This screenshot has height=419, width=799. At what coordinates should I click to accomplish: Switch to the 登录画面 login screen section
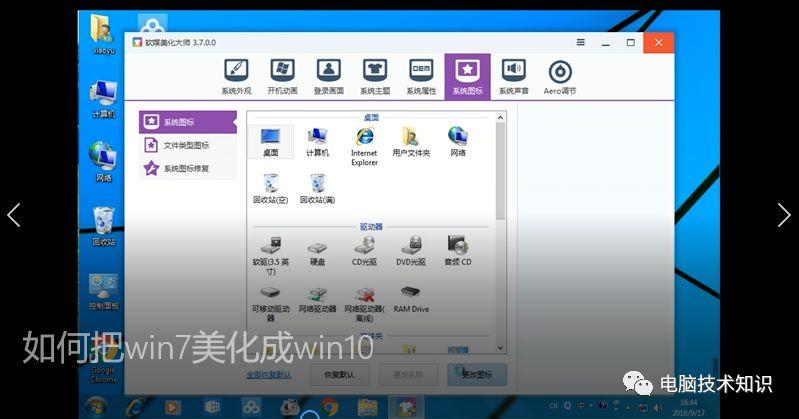329,77
